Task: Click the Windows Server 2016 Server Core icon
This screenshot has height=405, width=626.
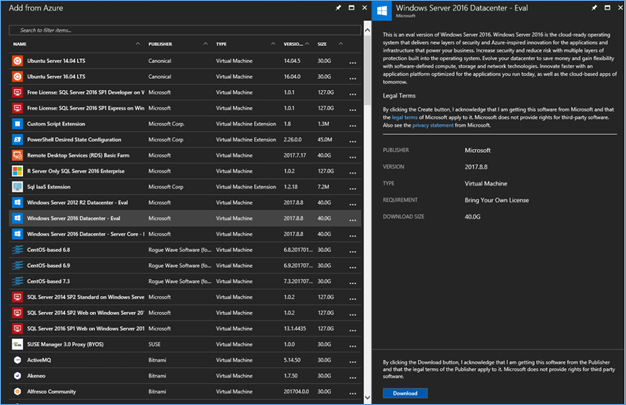Action: point(17,234)
